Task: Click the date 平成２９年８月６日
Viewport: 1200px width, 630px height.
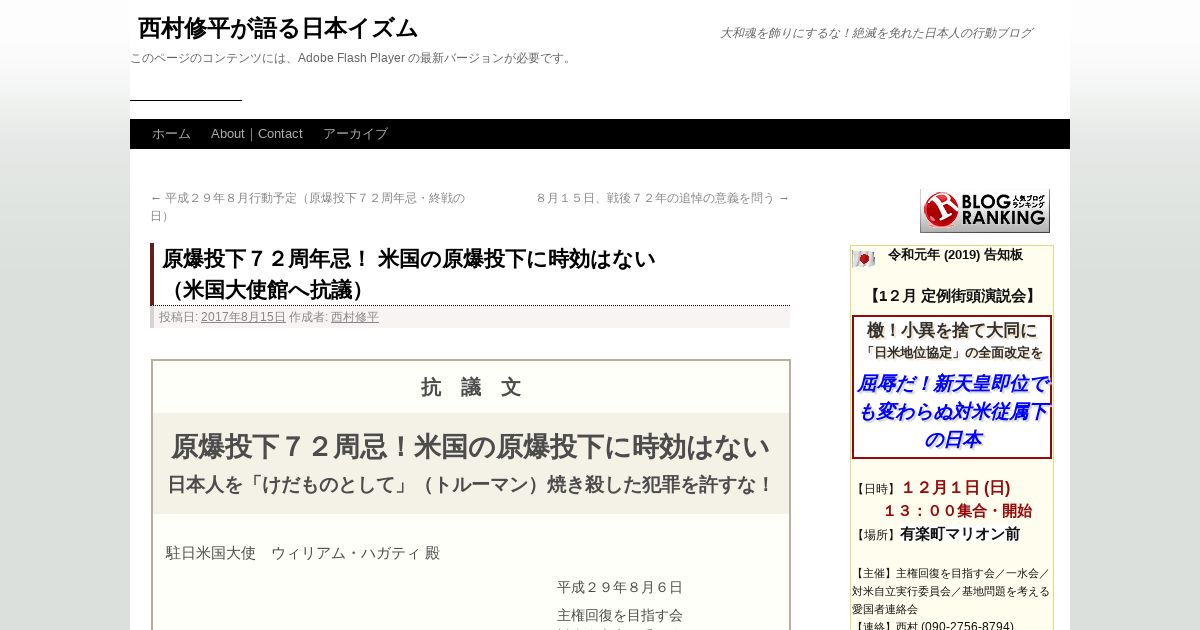Action: [x=620, y=587]
